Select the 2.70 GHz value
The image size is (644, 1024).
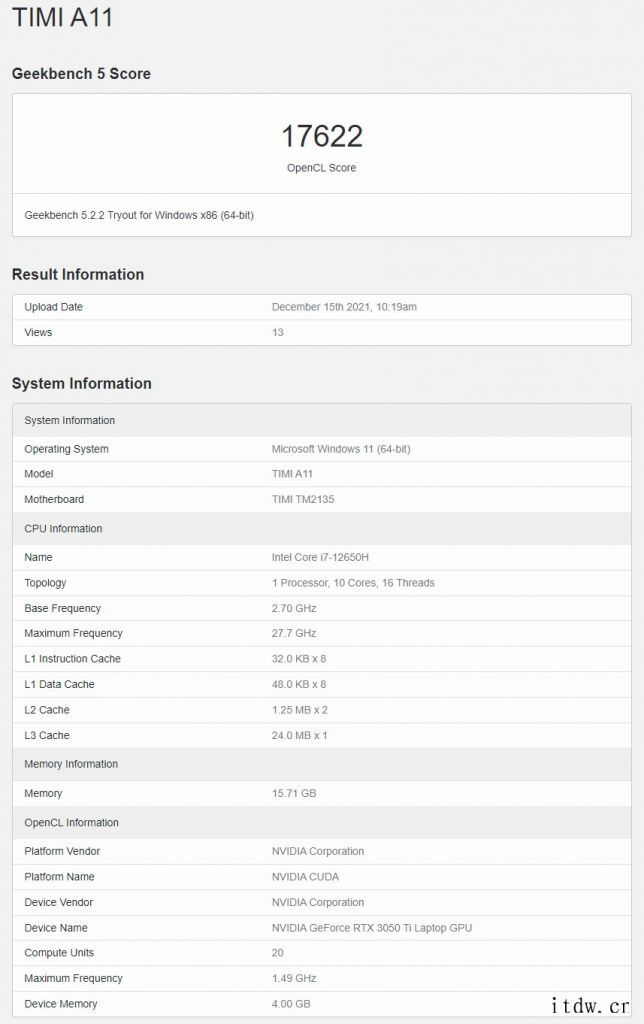(x=294, y=609)
